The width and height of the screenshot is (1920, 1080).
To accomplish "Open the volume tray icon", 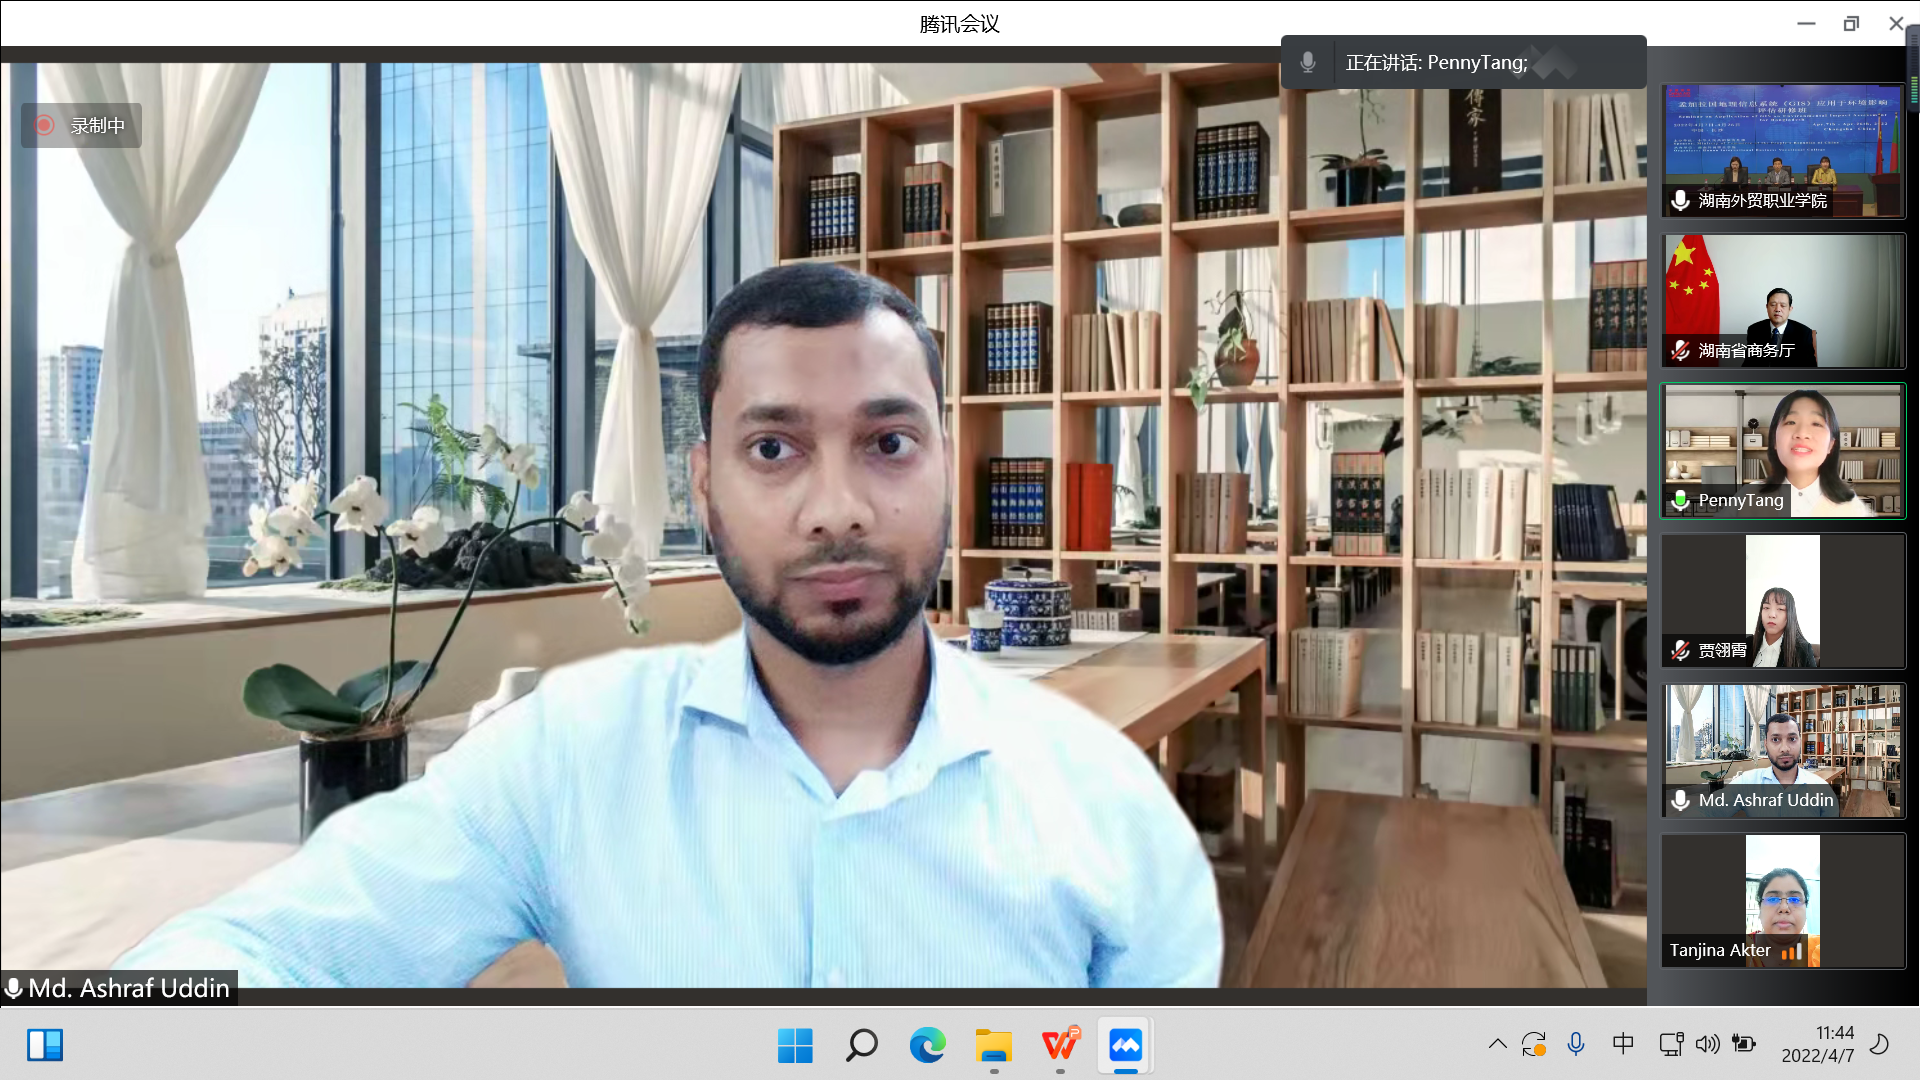I will pyautogui.click(x=1708, y=1044).
